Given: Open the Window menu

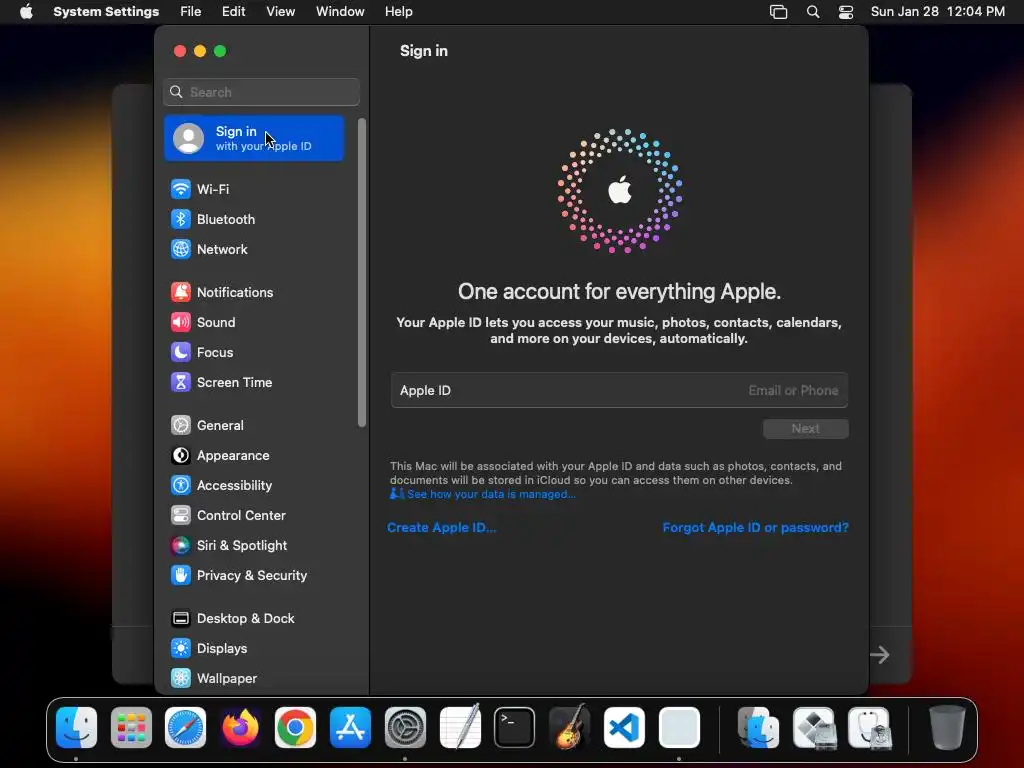Looking at the screenshot, I should (x=340, y=12).
